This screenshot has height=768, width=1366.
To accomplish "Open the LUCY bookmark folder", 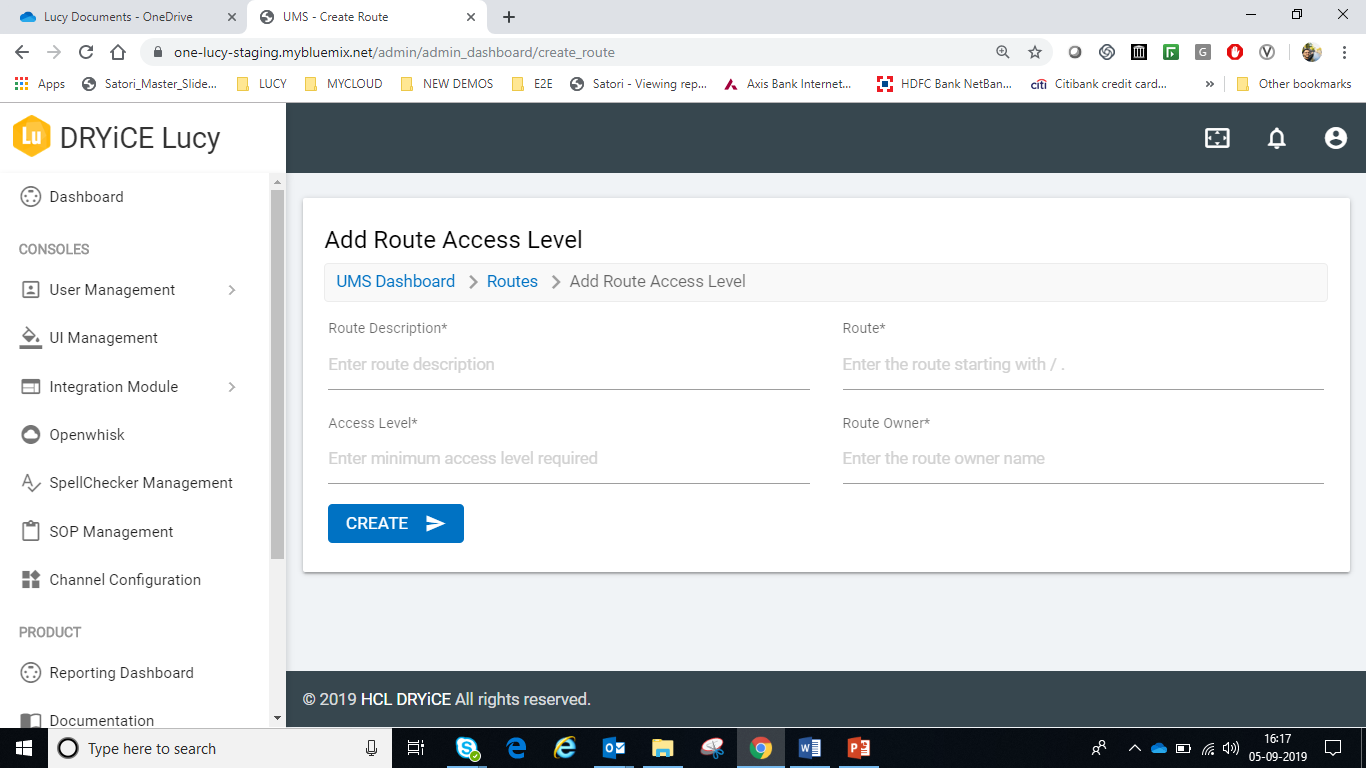I will [262, 84].
